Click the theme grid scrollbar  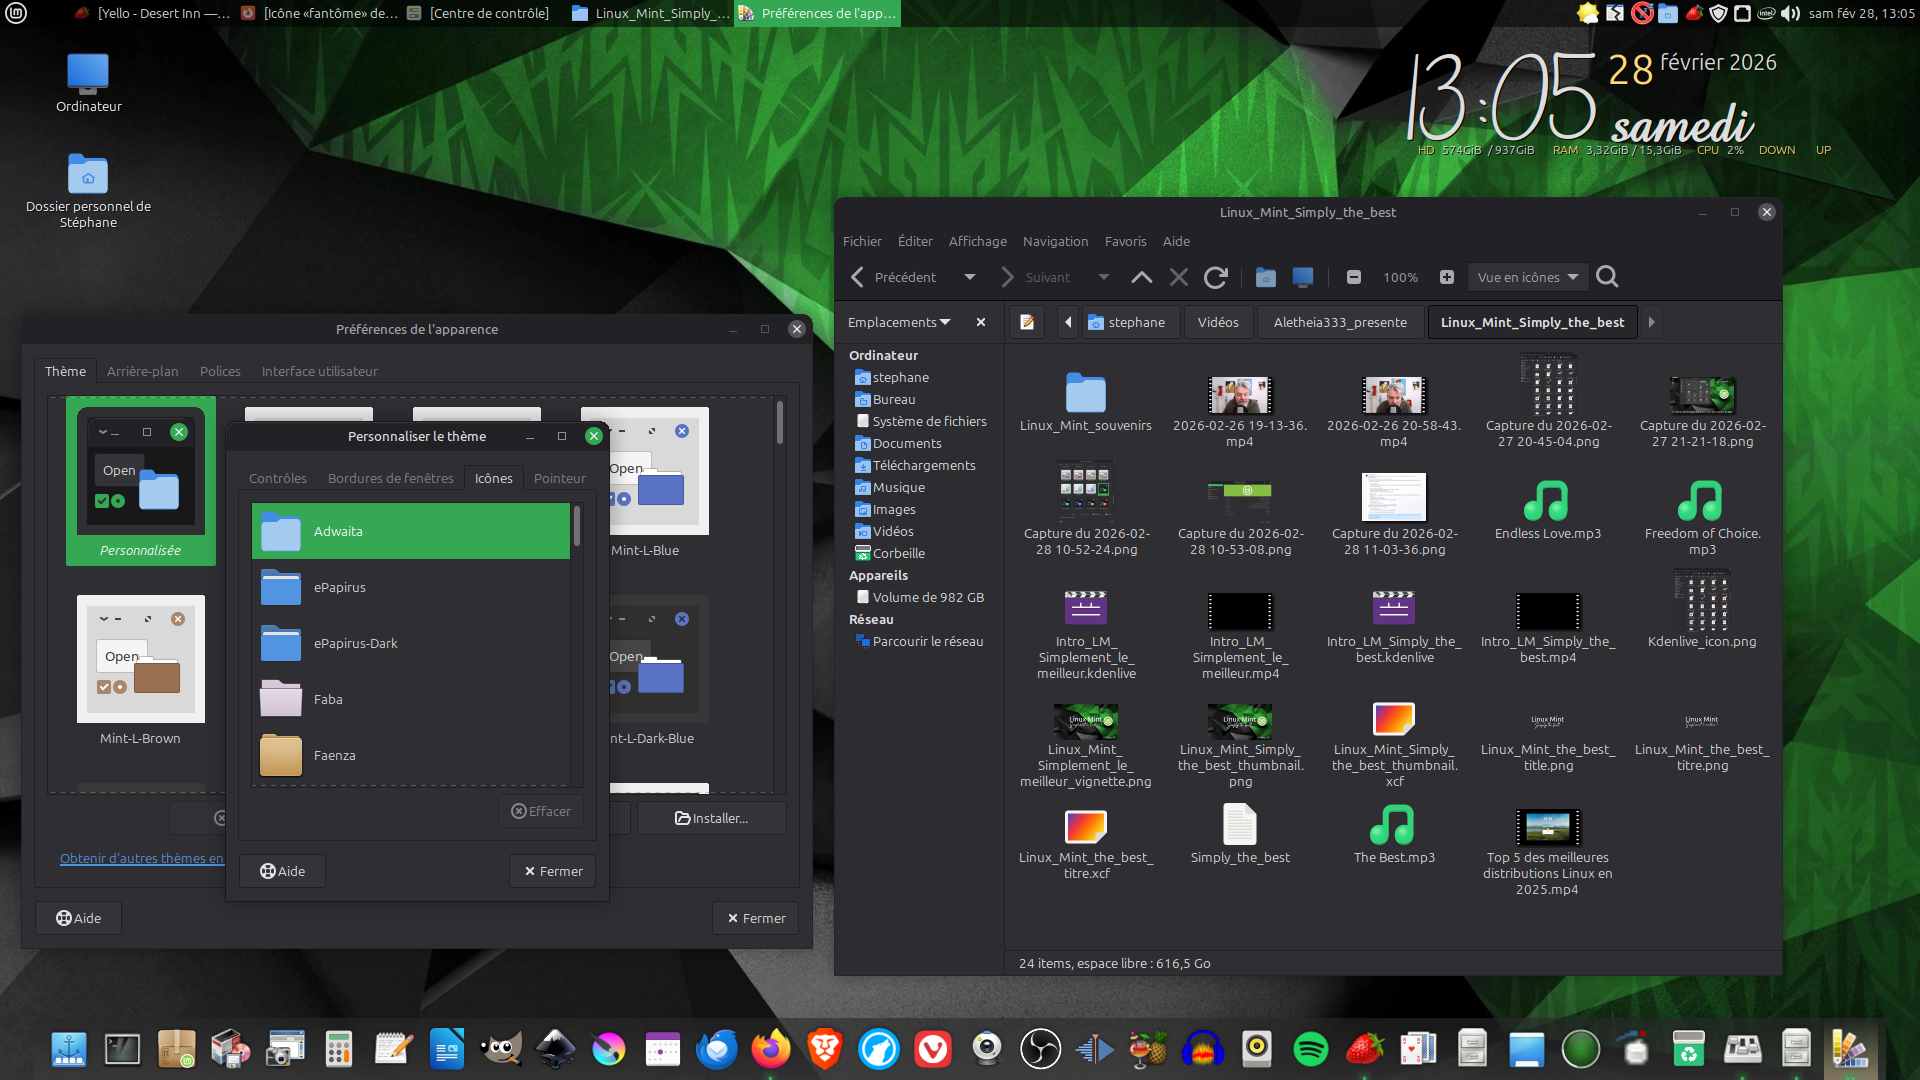780,423
